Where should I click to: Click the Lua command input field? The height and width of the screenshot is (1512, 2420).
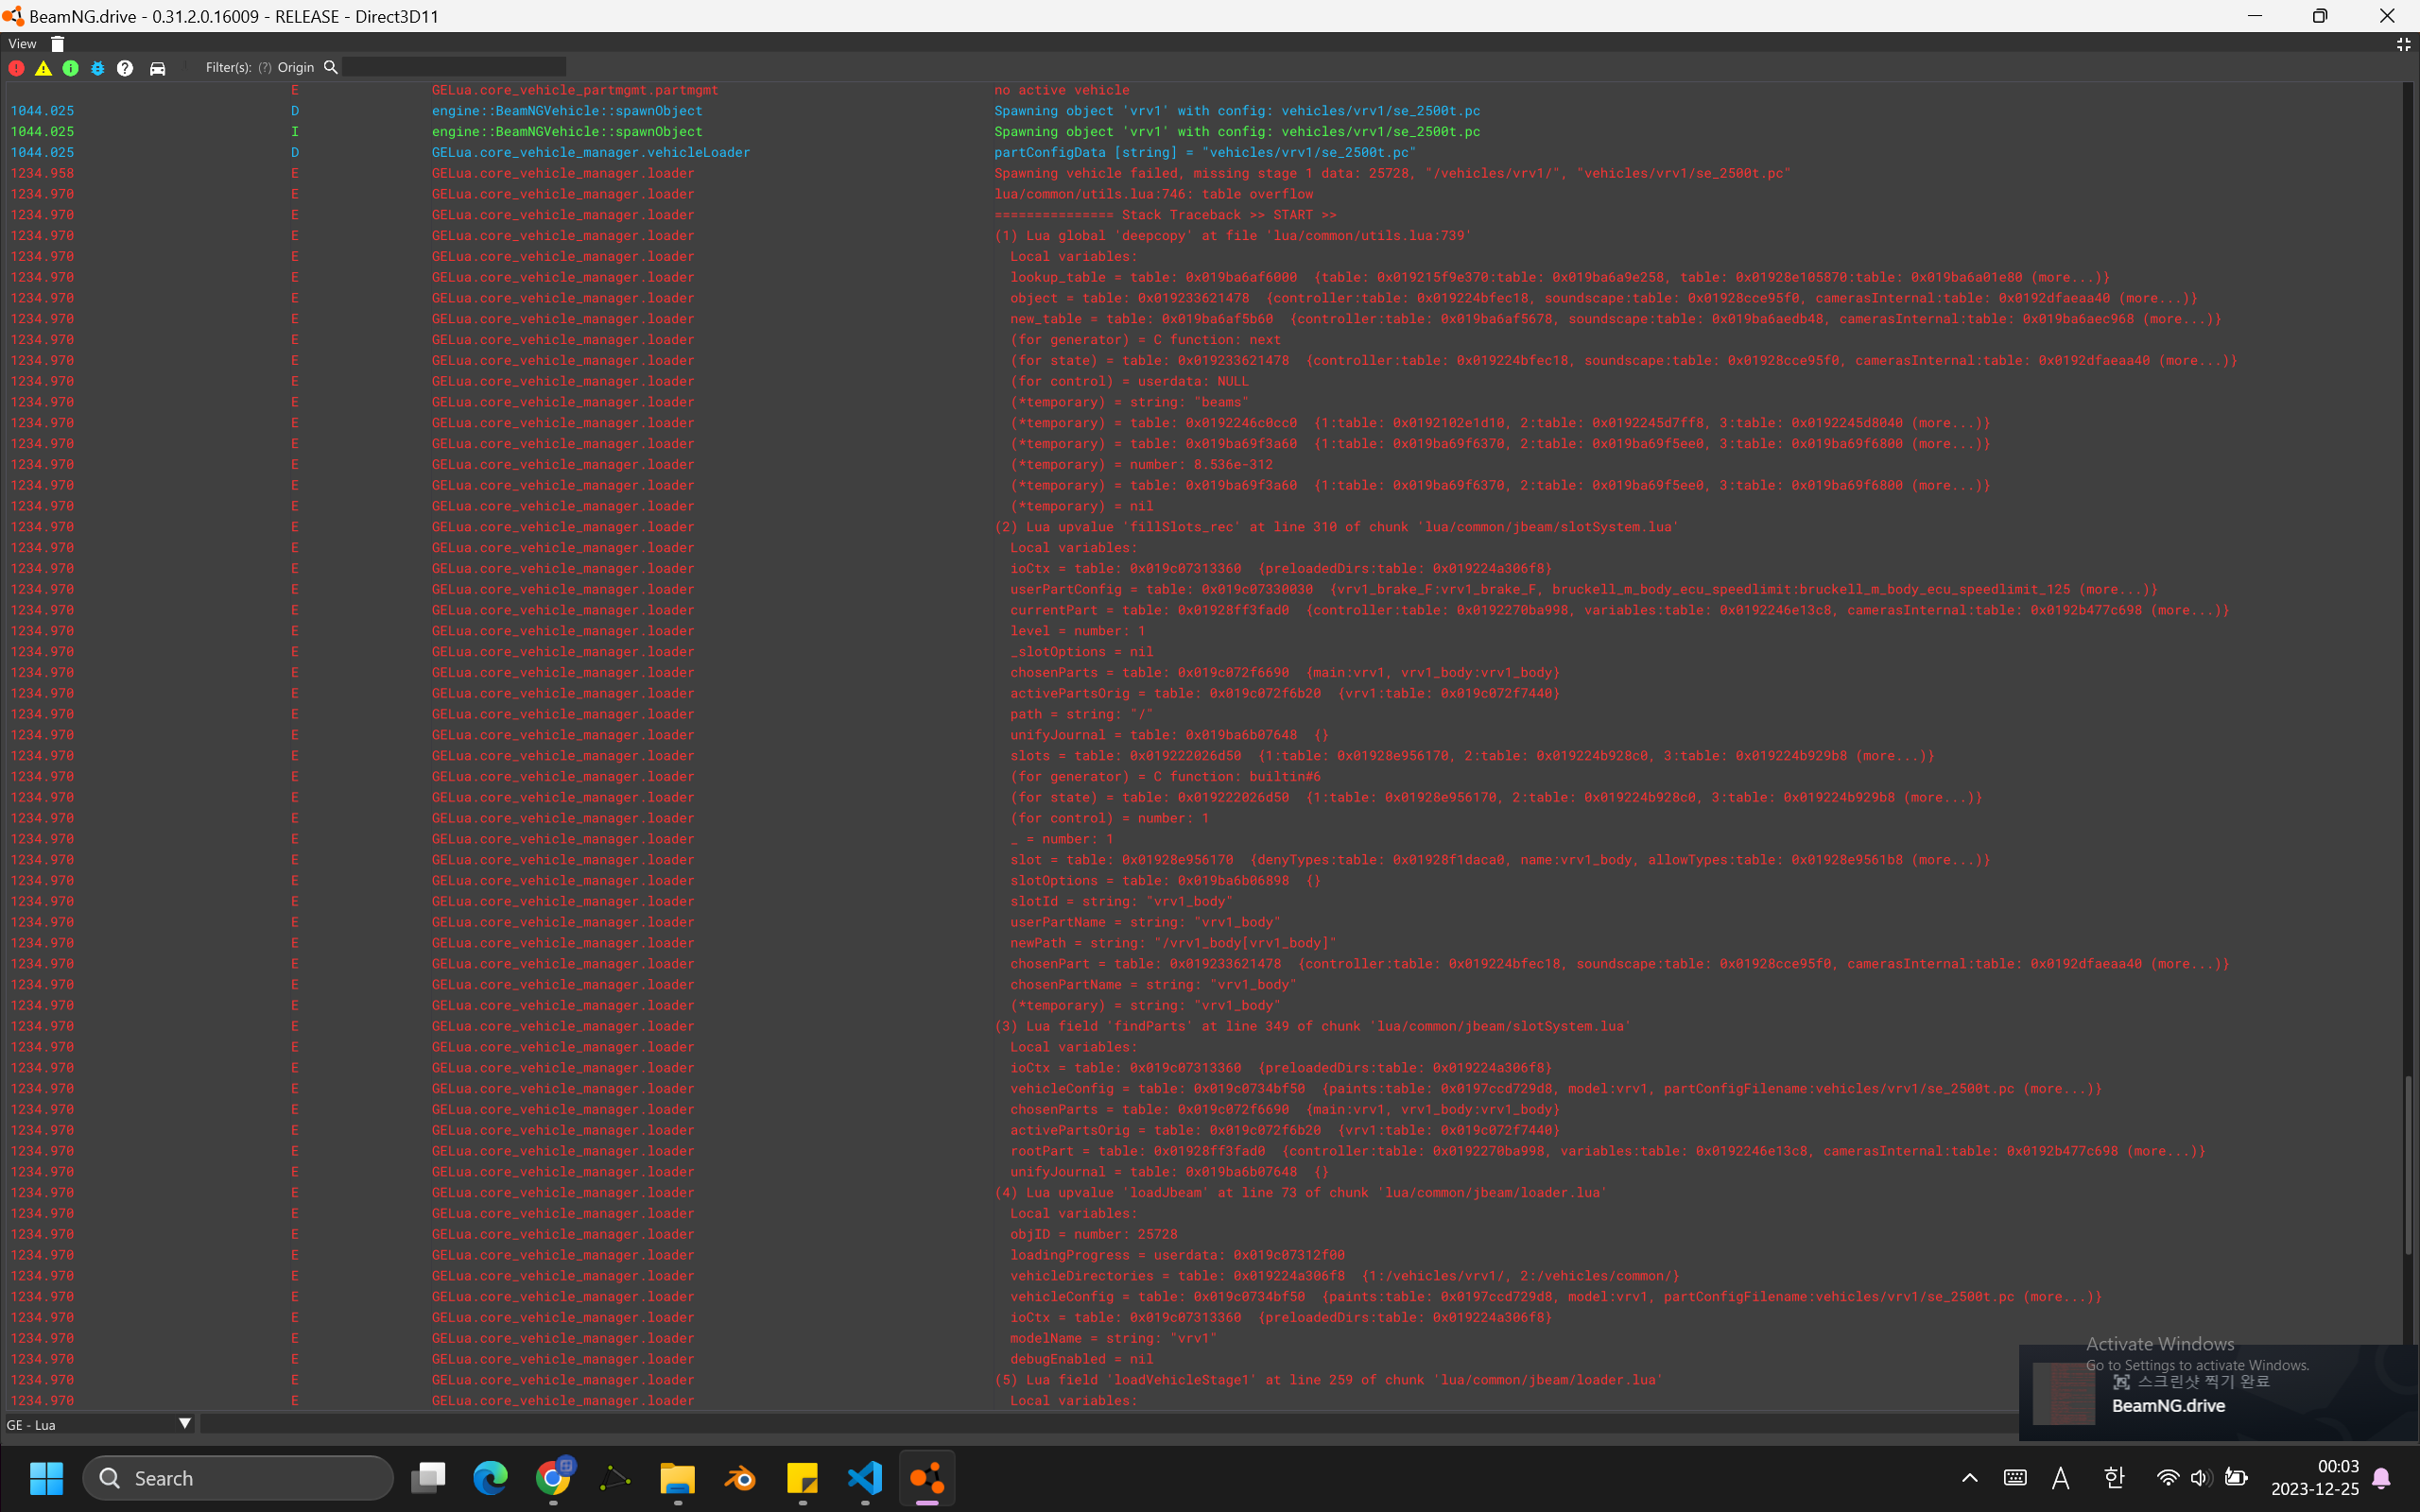click(x=1100, y=1424)
